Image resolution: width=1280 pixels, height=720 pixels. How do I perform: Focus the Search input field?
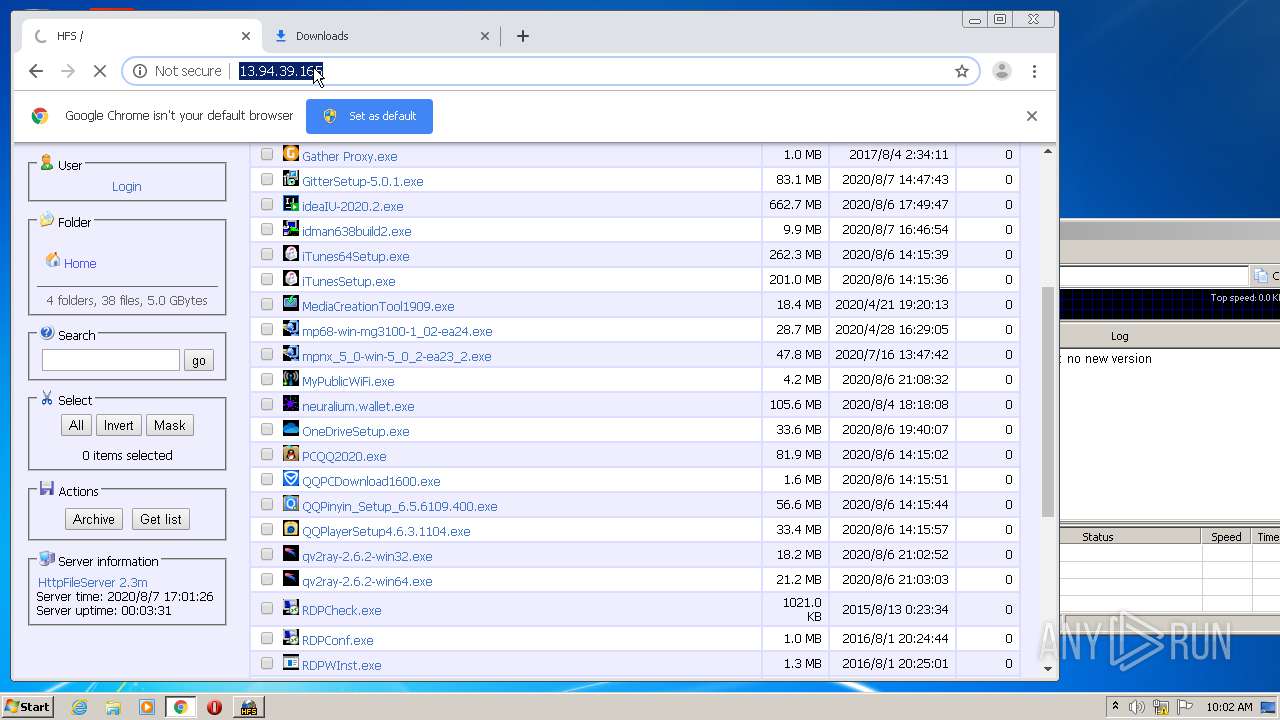pos(111,360)
